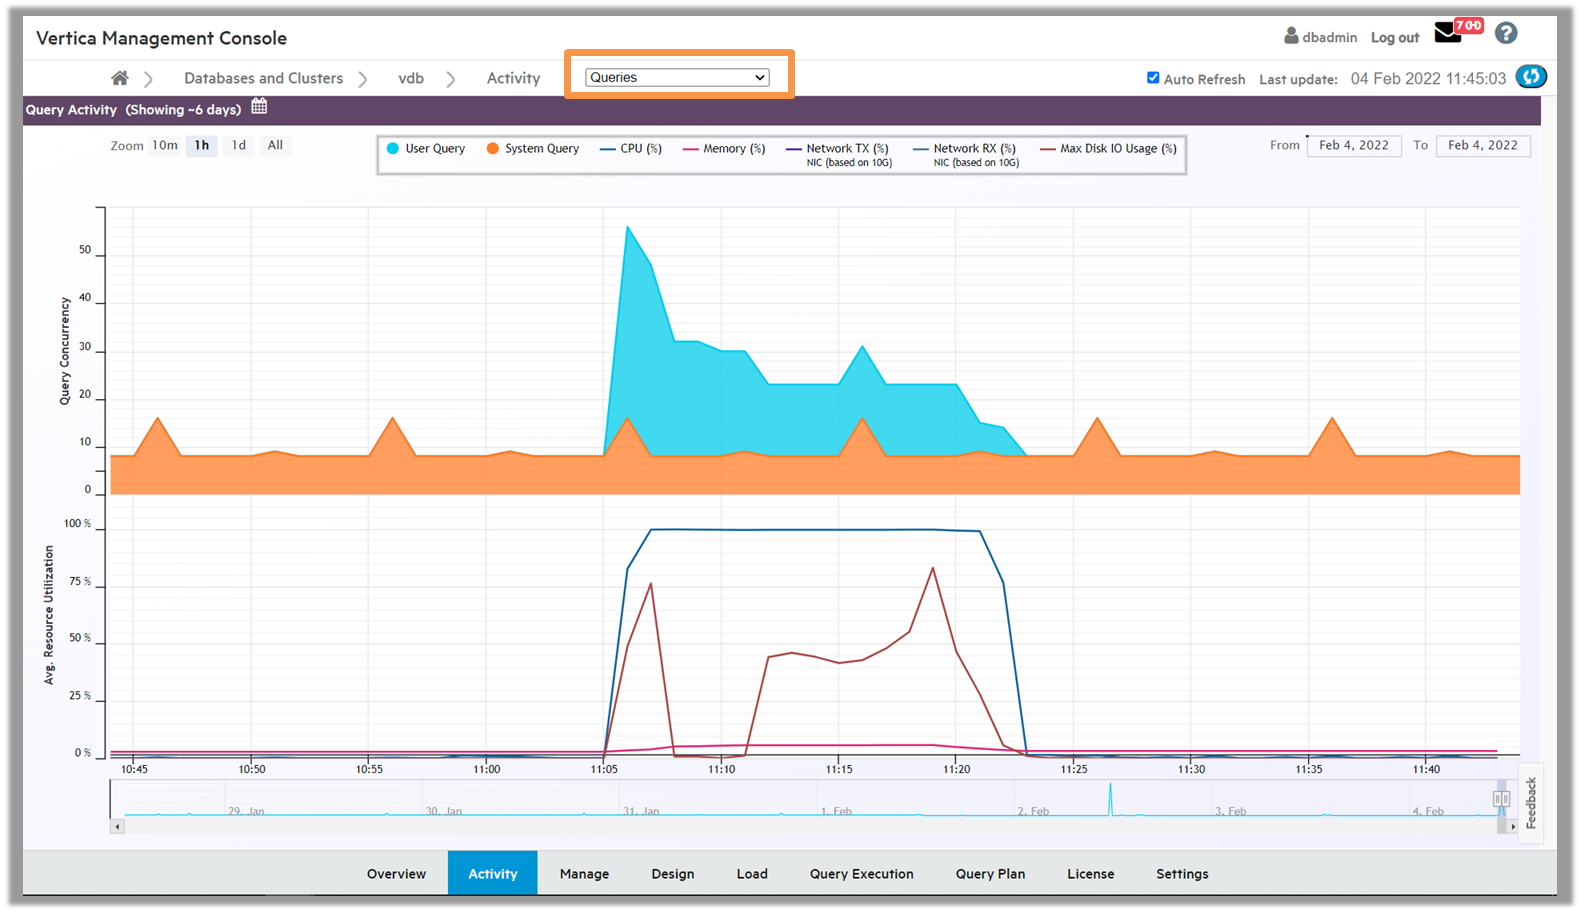Screen dimensions: 1580x912
Task: Click the timeline navigator range handle
Action: [1501, 799]
